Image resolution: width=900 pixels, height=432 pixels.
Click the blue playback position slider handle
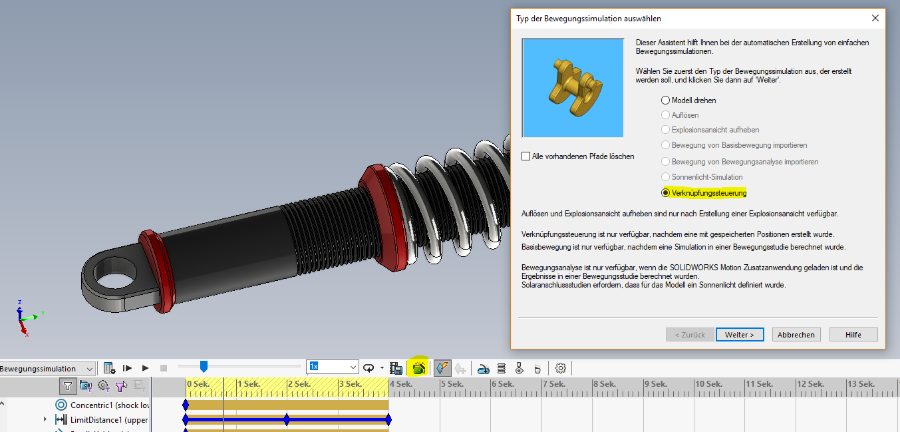point(203,367)
